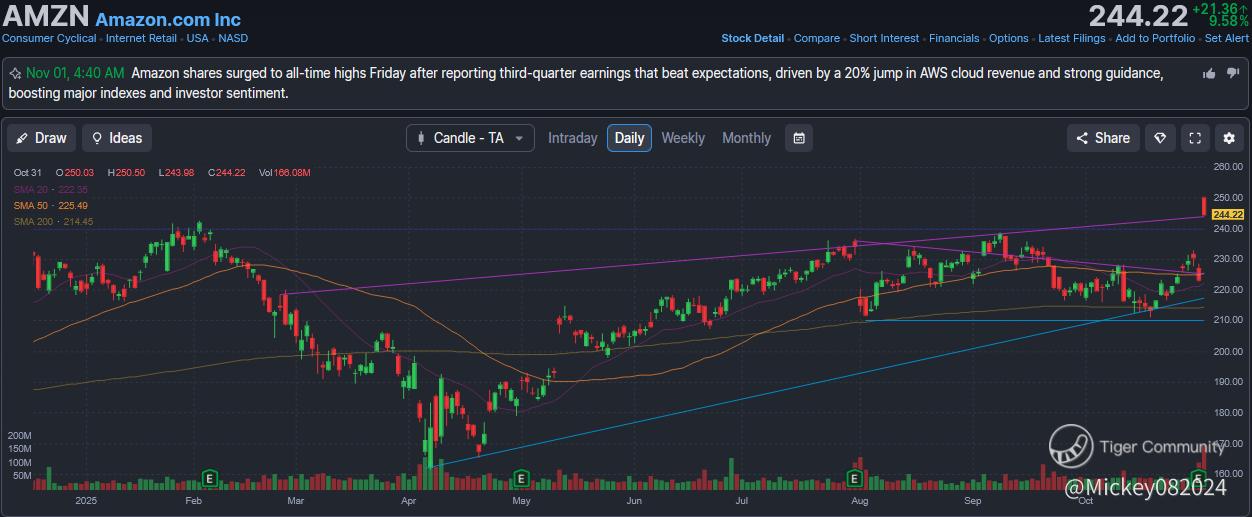Open the calendar date range icon
Viewport: 1252px width, 517px height.
tap(799, 138)
